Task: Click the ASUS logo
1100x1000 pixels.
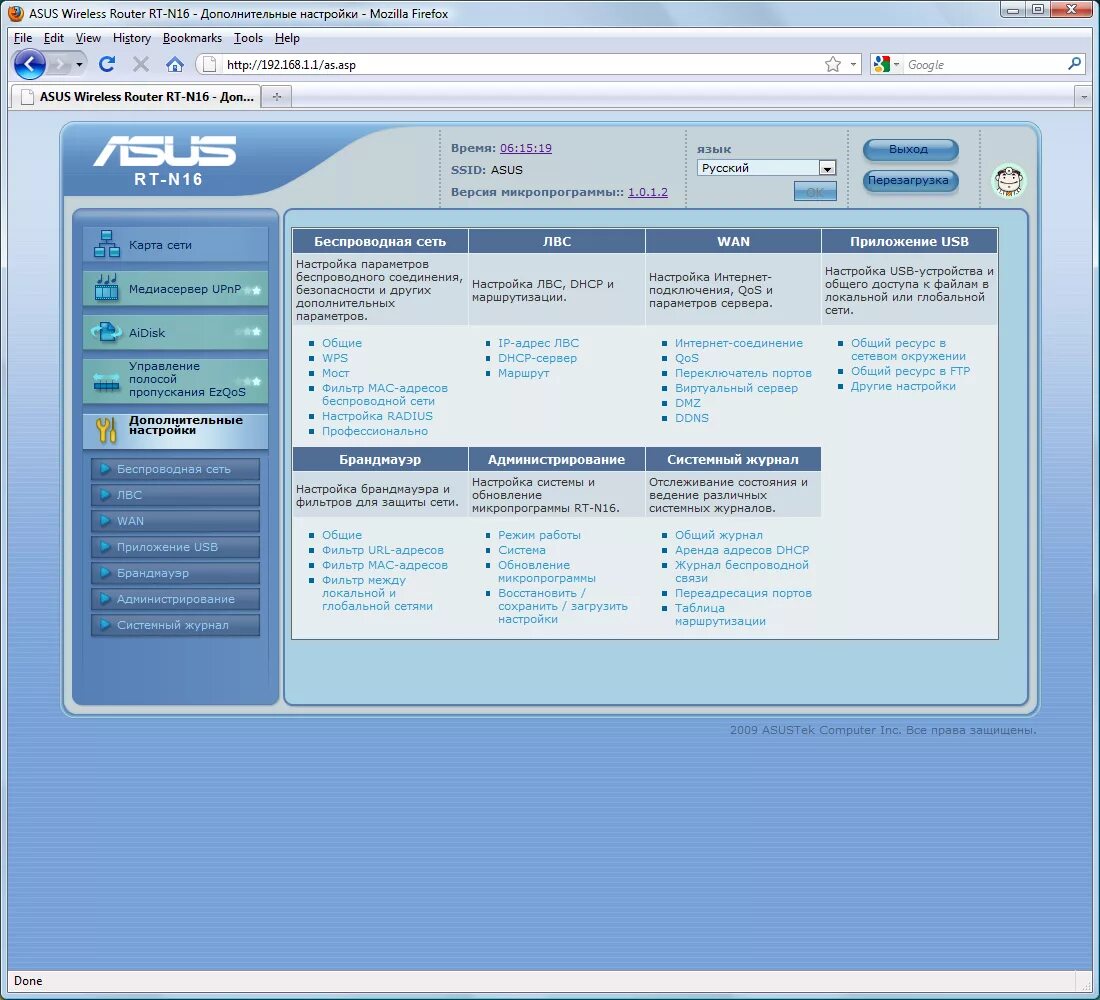Action: click(165, 151)
